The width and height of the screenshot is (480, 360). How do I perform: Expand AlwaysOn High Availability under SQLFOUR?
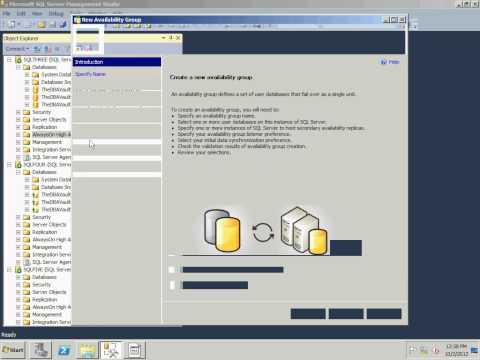pos(18,240)
